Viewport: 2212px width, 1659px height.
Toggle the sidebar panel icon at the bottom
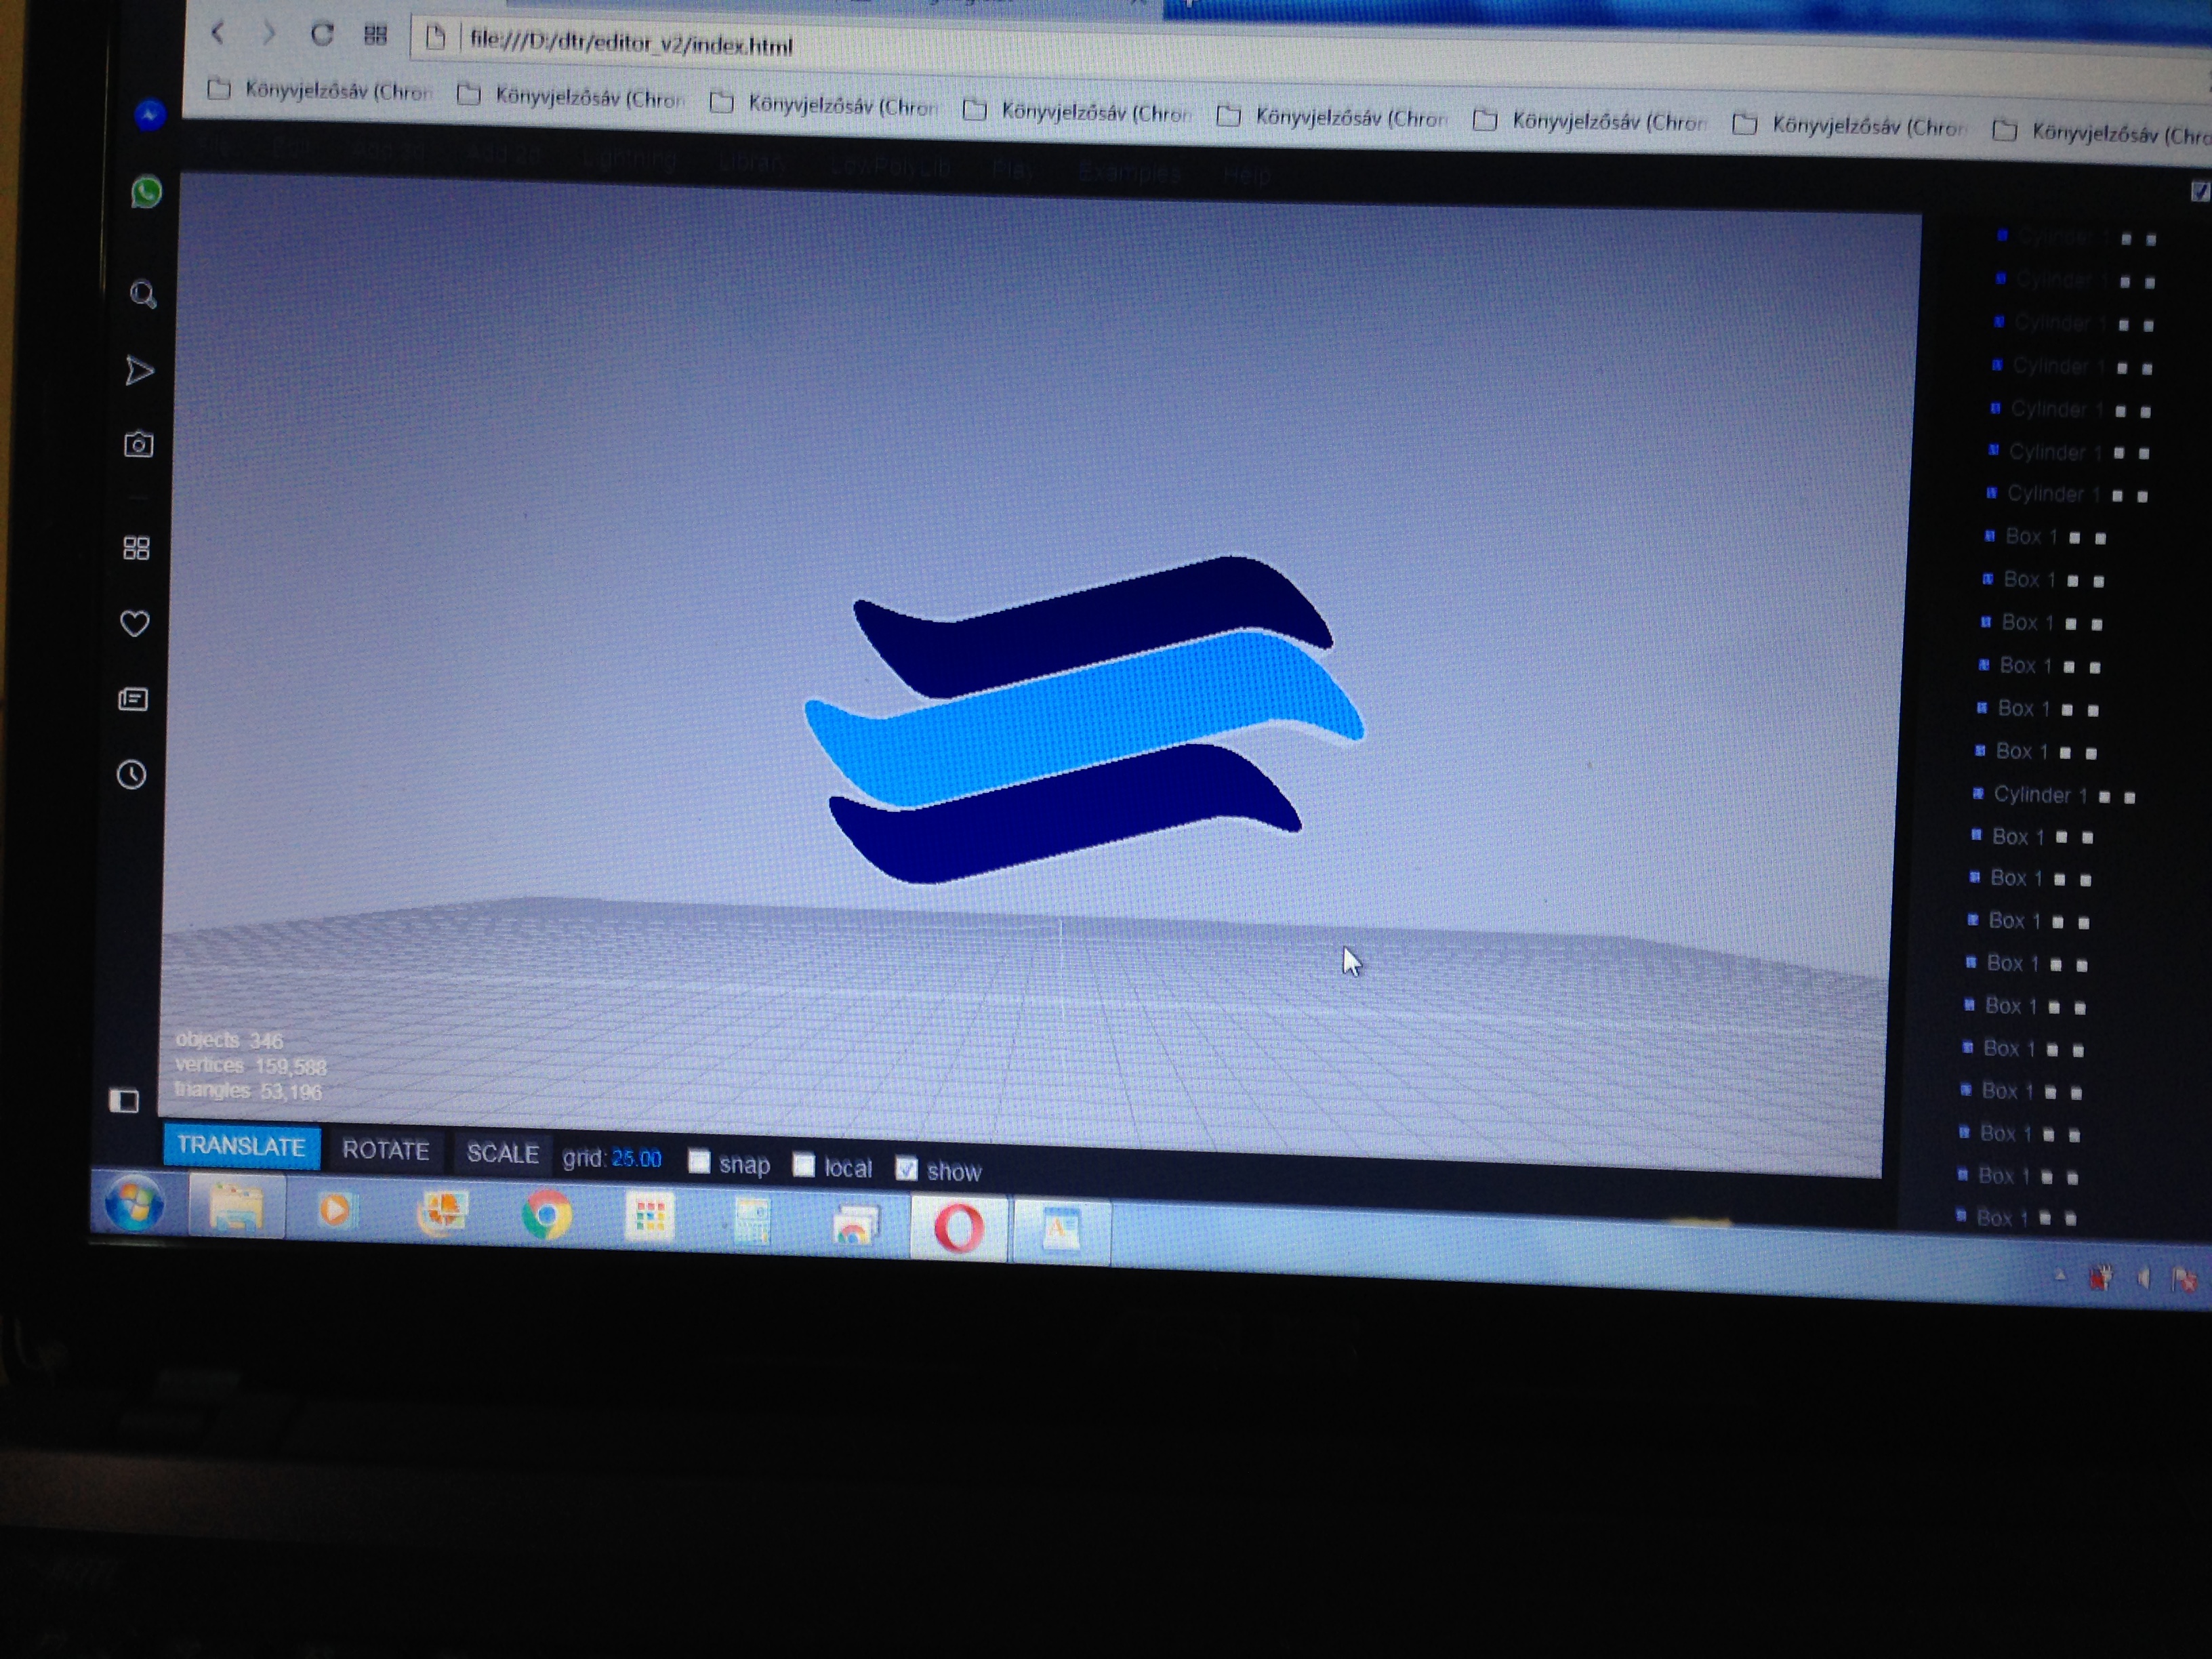tap(124, 1101)
